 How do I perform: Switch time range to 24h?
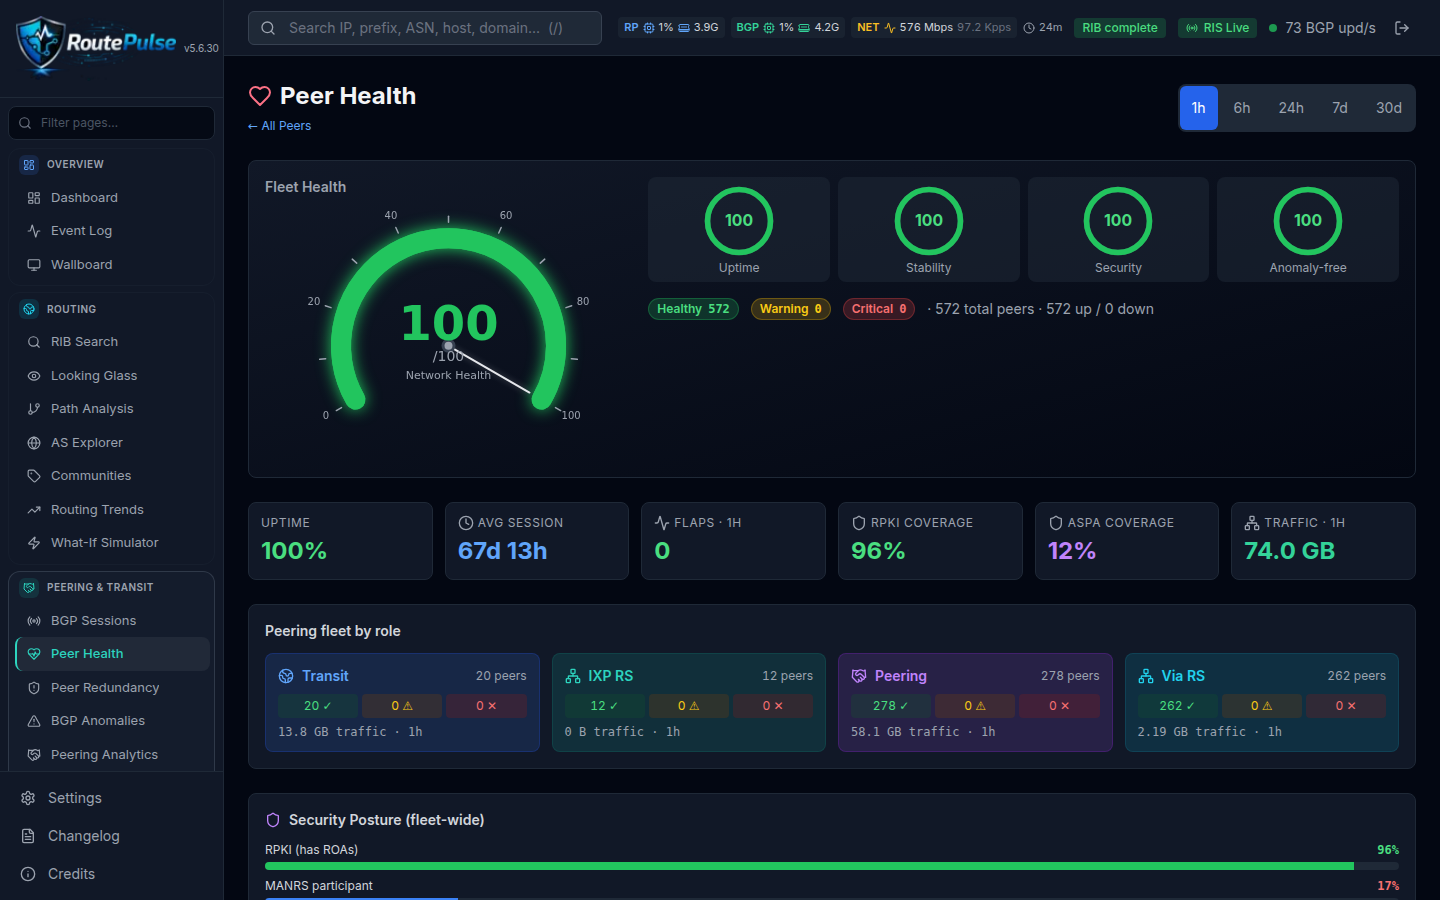pos(1291,108)
